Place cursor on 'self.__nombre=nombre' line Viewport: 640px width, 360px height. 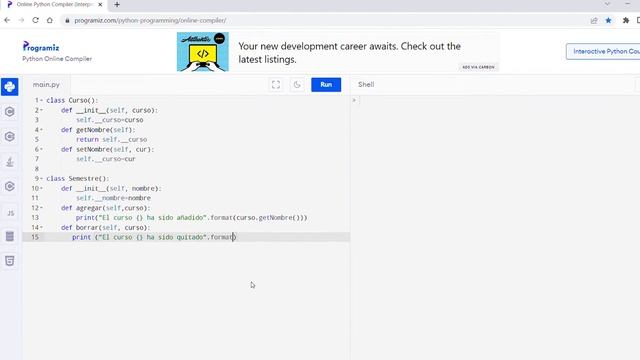[x=113, y=198]
